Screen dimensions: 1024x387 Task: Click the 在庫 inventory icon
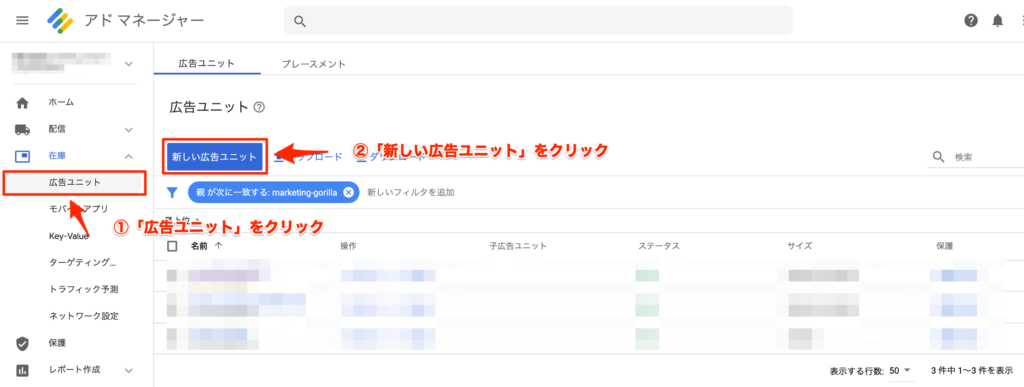point(22,156)
